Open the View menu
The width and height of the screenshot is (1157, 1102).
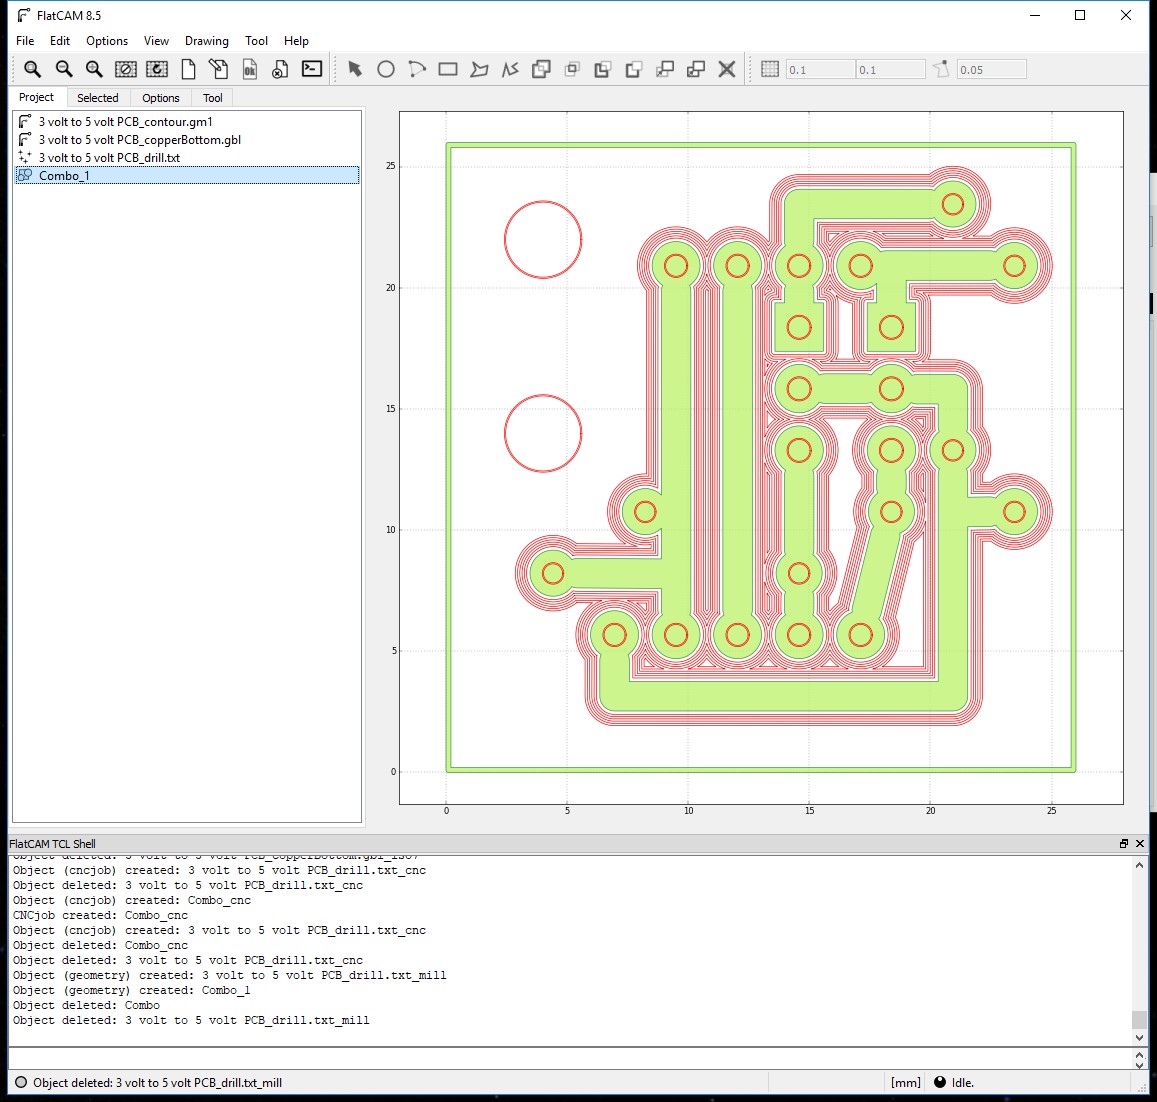click(156, 41)
